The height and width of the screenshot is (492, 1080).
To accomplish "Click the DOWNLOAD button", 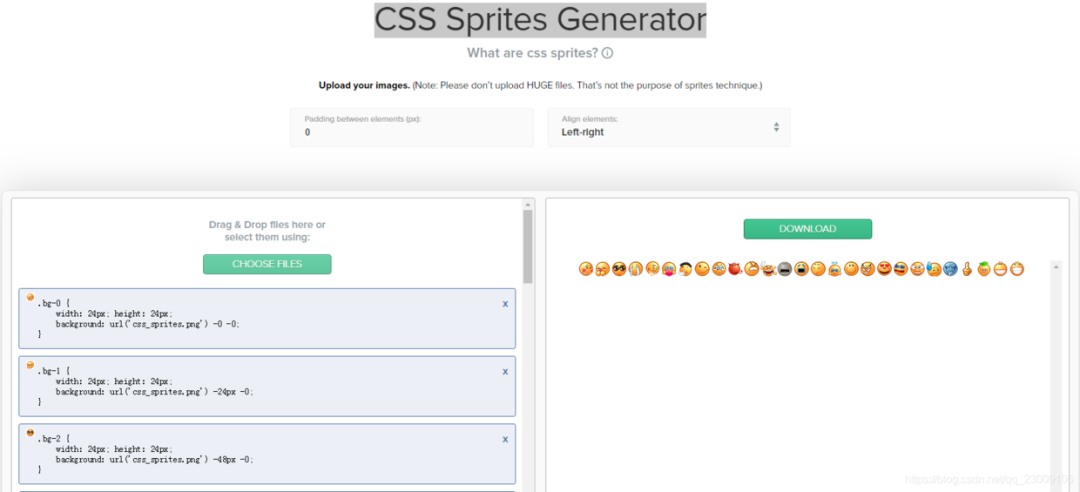I will 808,229.
